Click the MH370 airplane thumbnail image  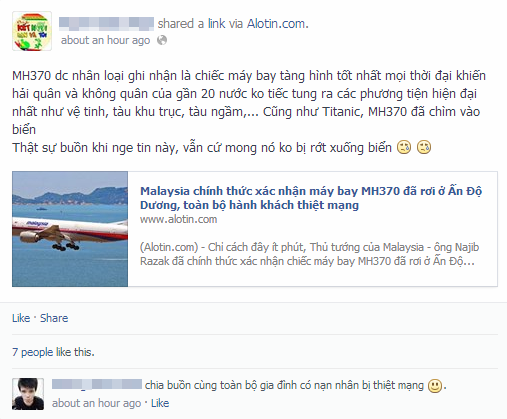click(x=70, y=229)
